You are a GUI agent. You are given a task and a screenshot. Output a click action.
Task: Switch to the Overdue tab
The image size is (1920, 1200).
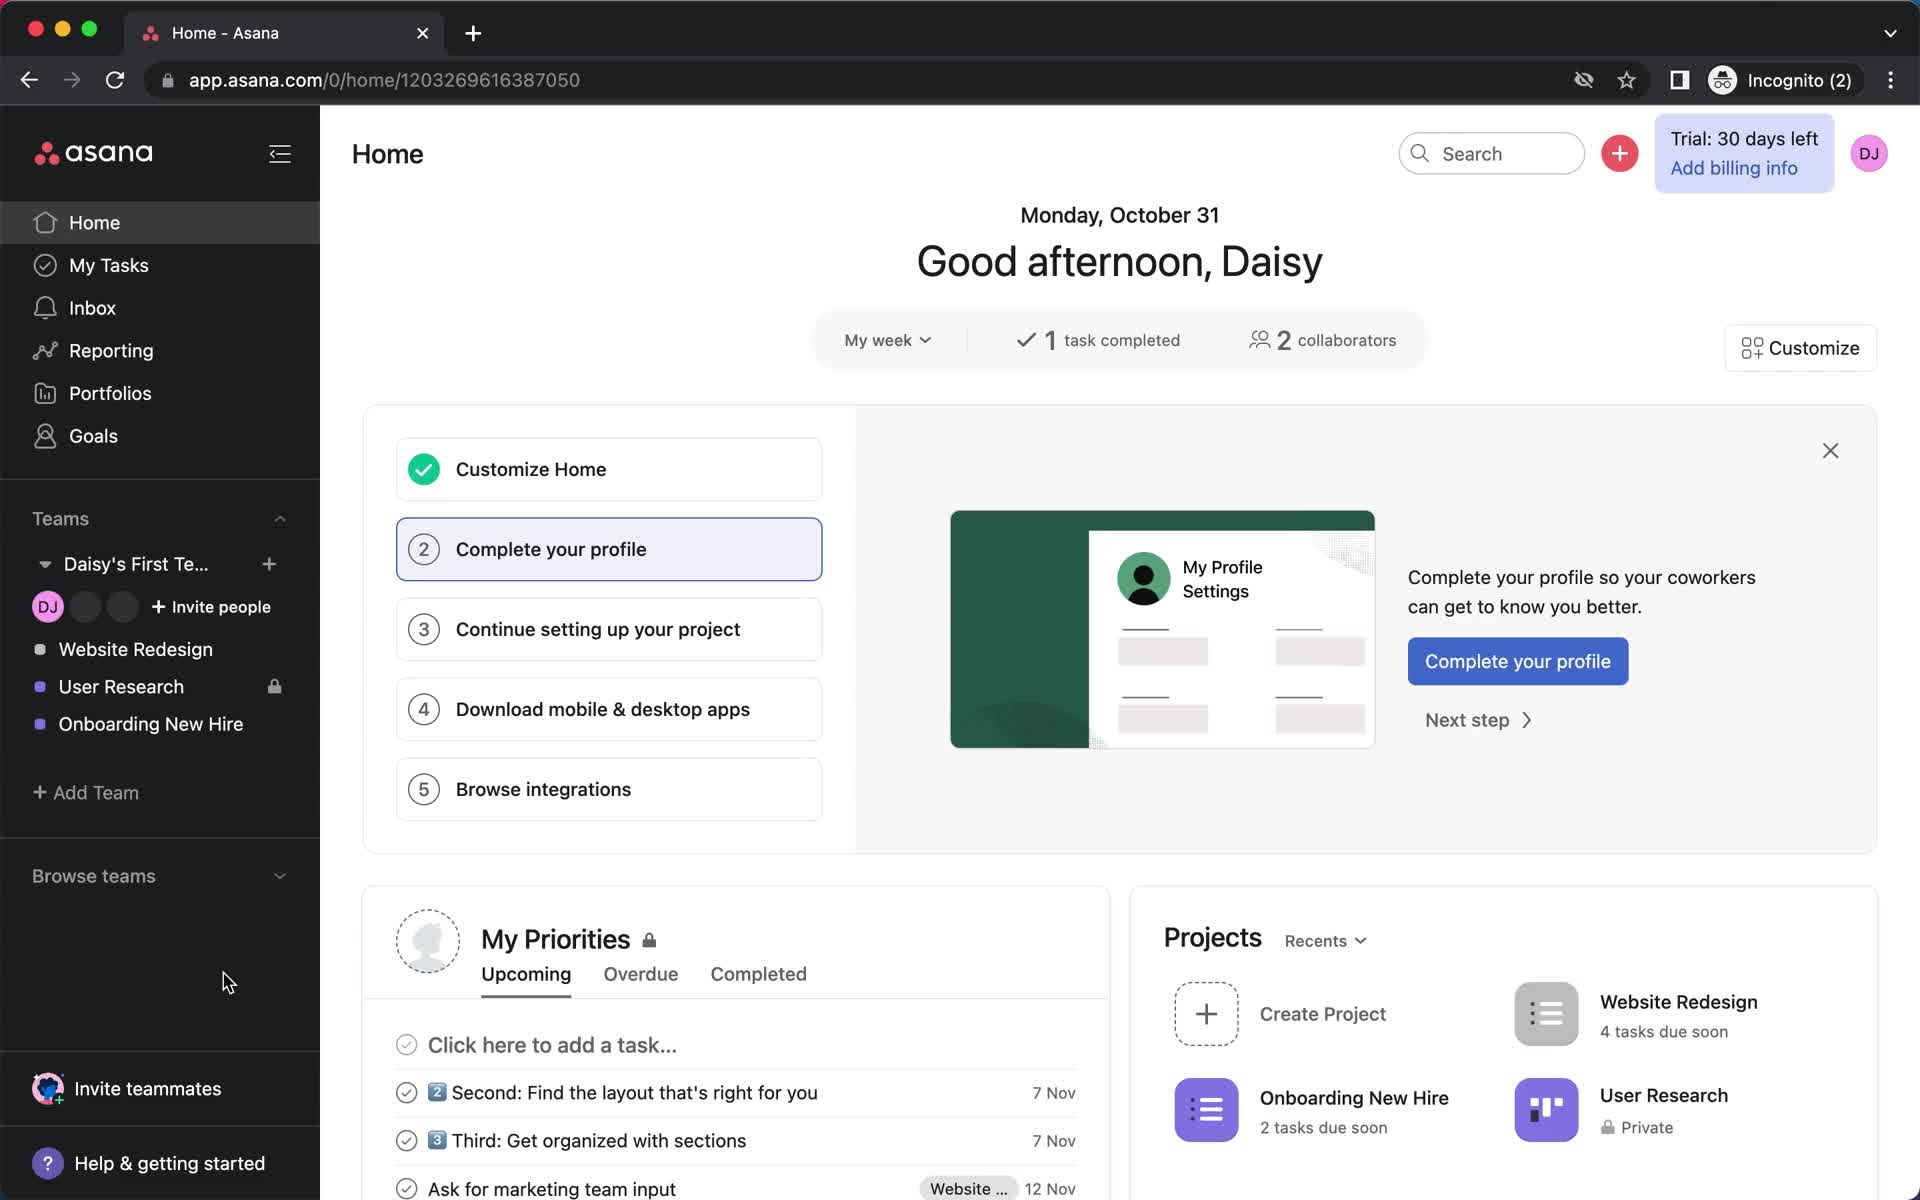pos(641,974)
